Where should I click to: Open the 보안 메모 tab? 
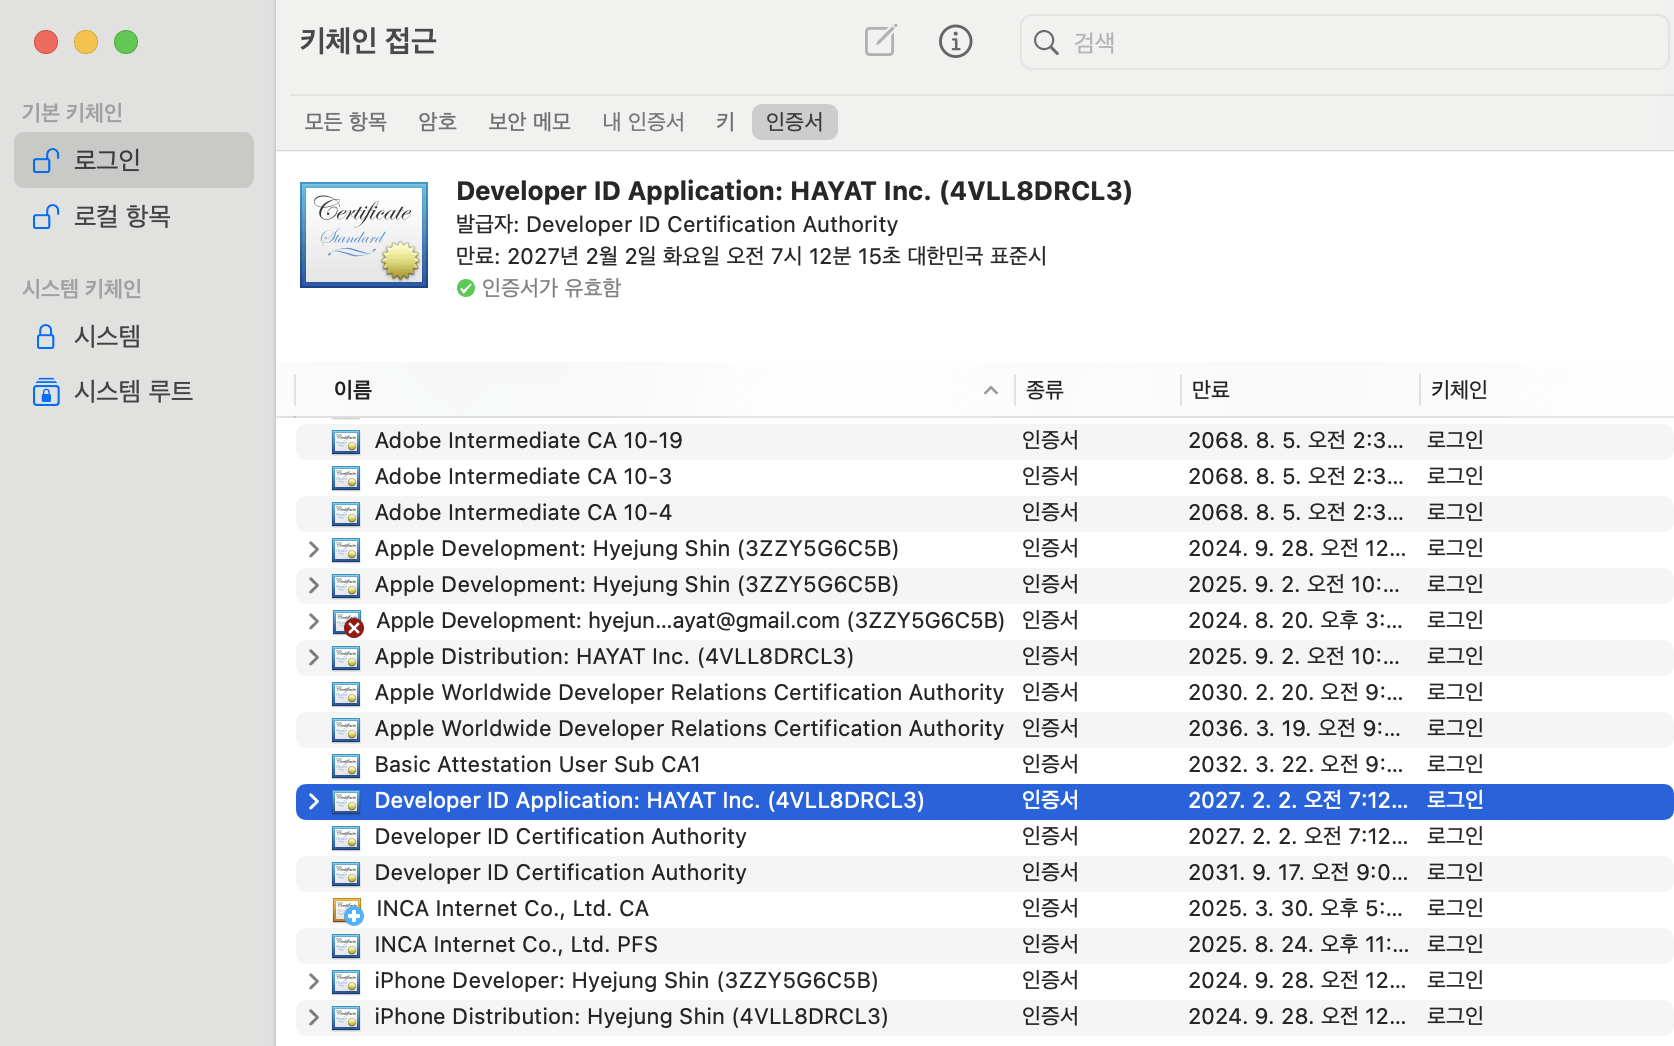(529, 122)
